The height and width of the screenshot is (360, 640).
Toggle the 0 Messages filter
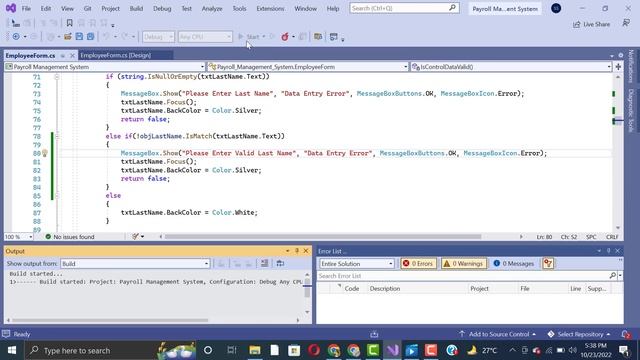pyautogui.click(x=514, y=264)
